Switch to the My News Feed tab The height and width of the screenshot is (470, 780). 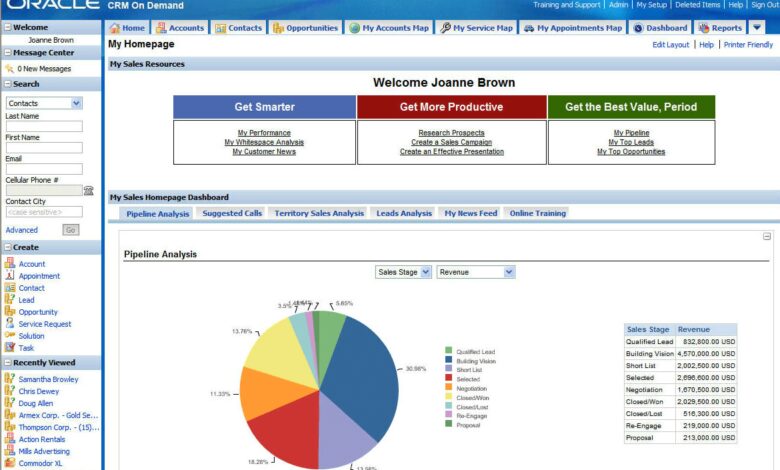point(471,213)
